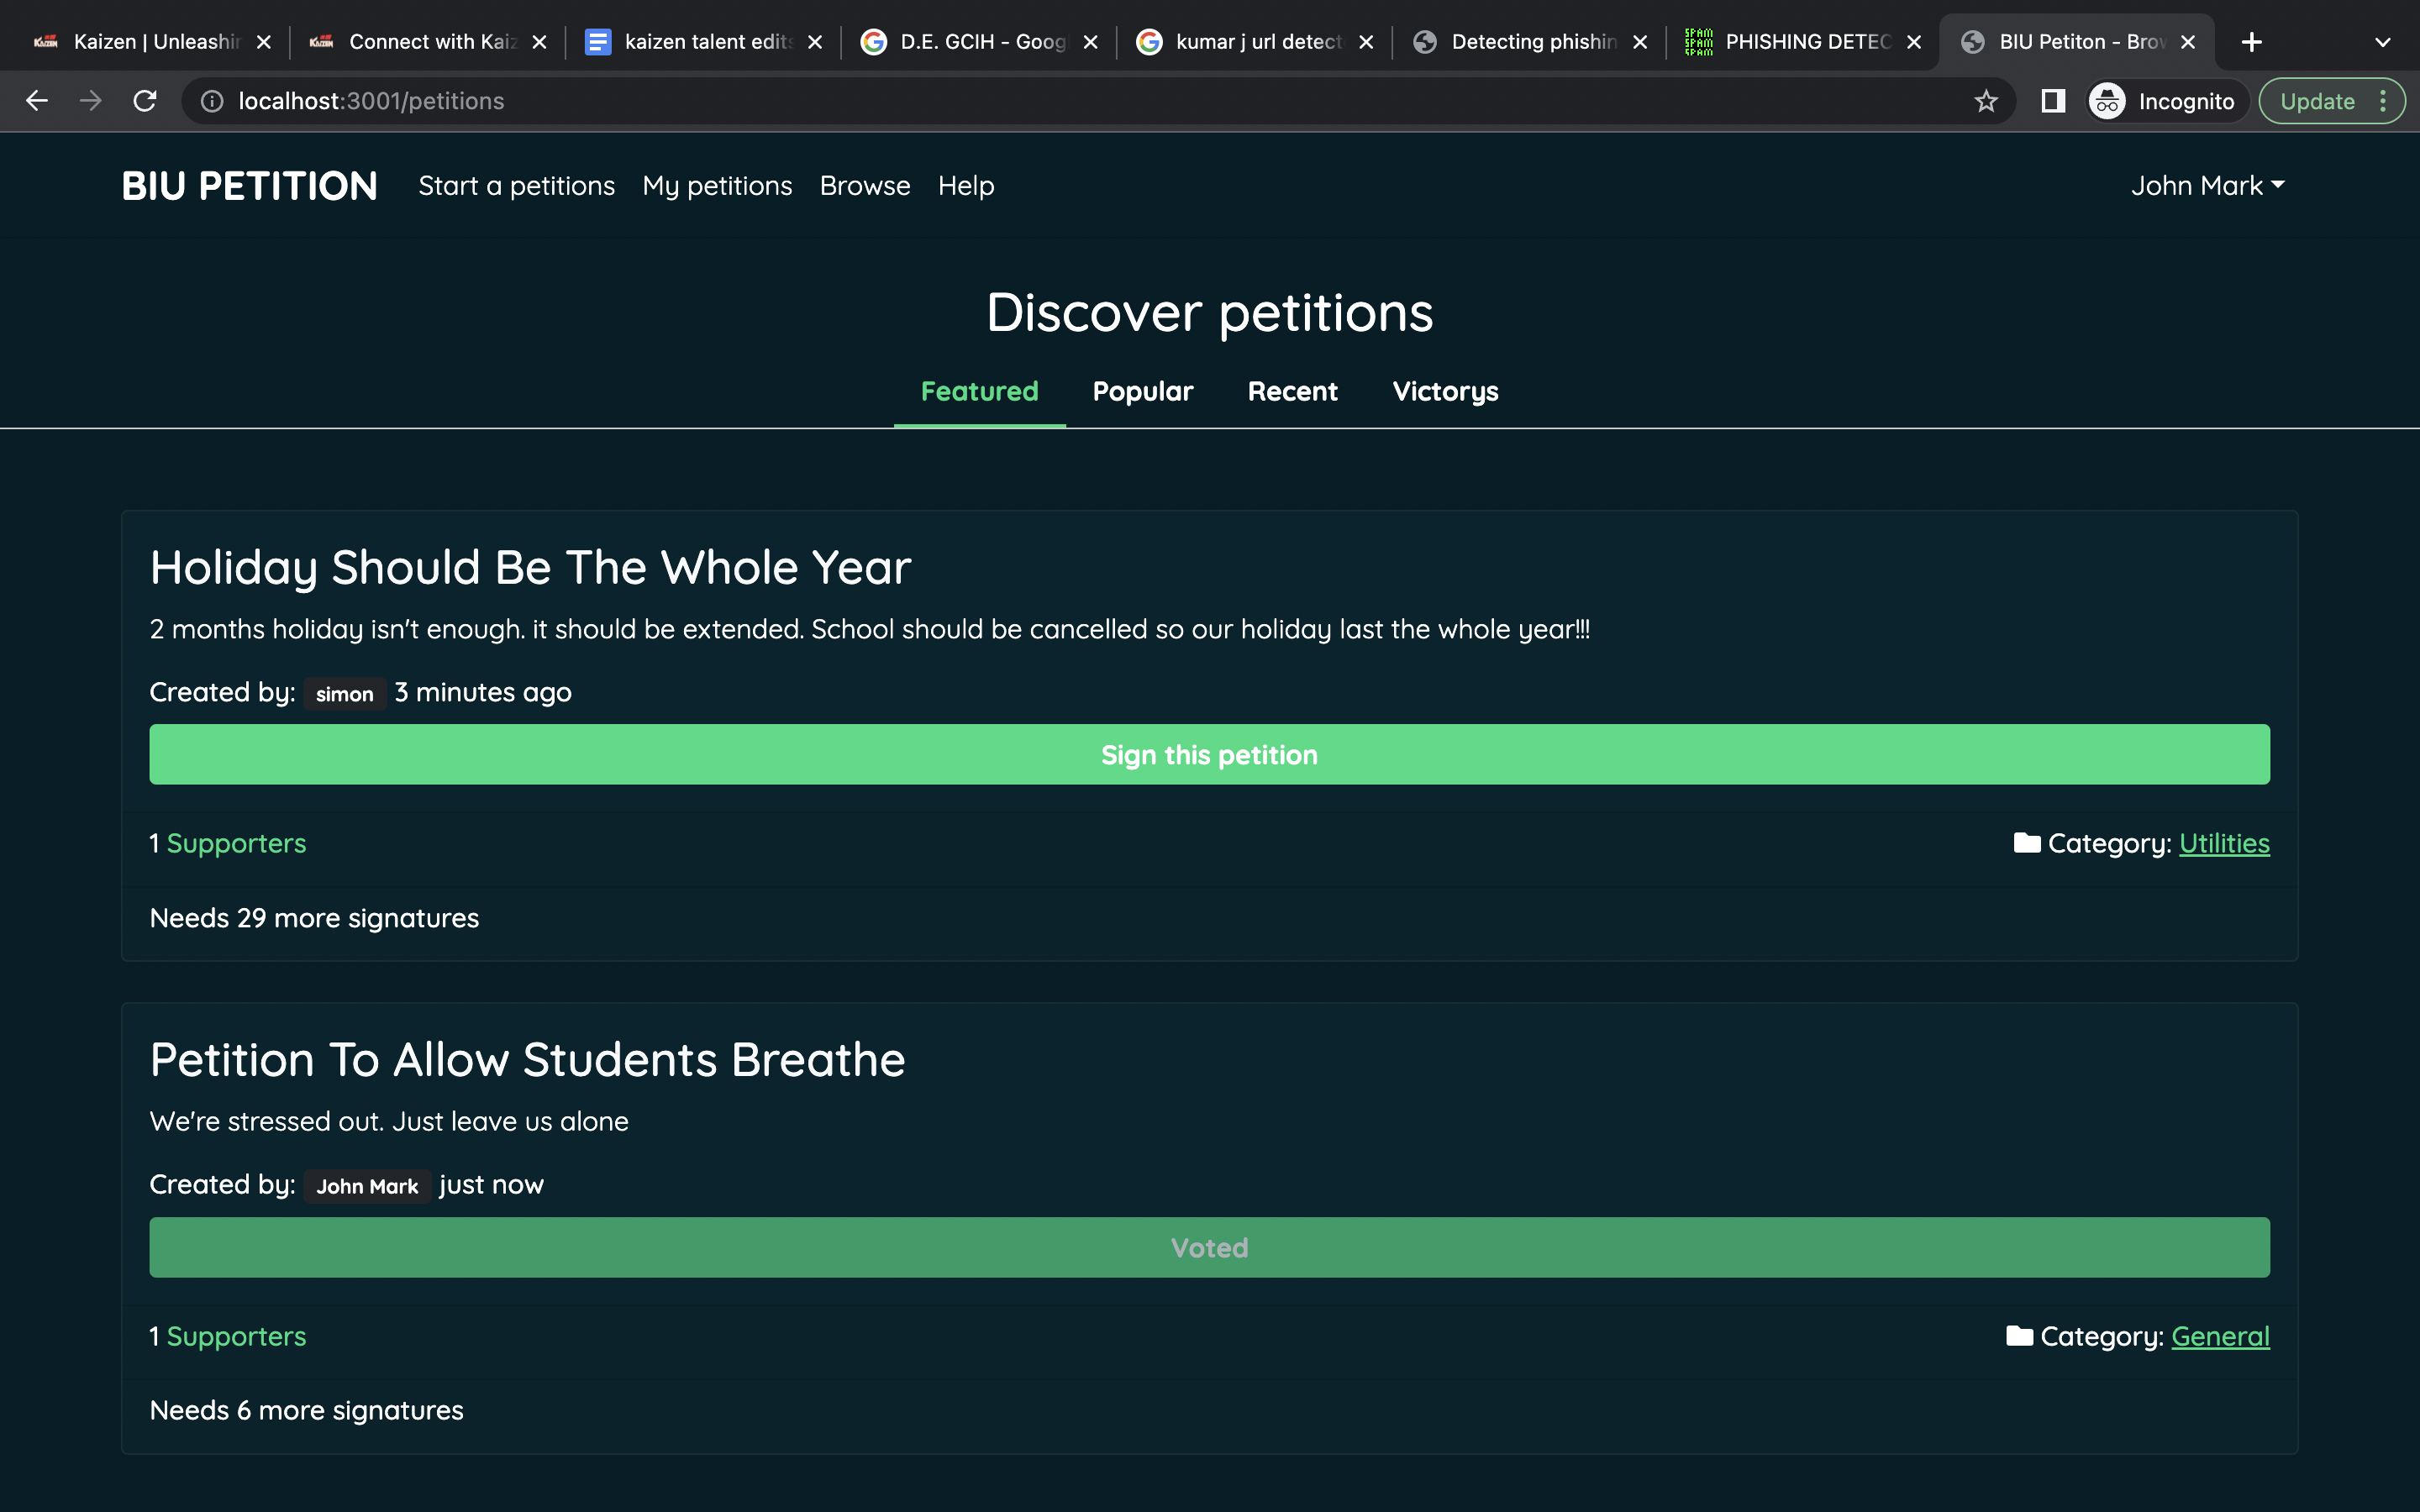2420x1512 pixels.
Task: Click Sign this petition button
Action: tap(1209, 755)
